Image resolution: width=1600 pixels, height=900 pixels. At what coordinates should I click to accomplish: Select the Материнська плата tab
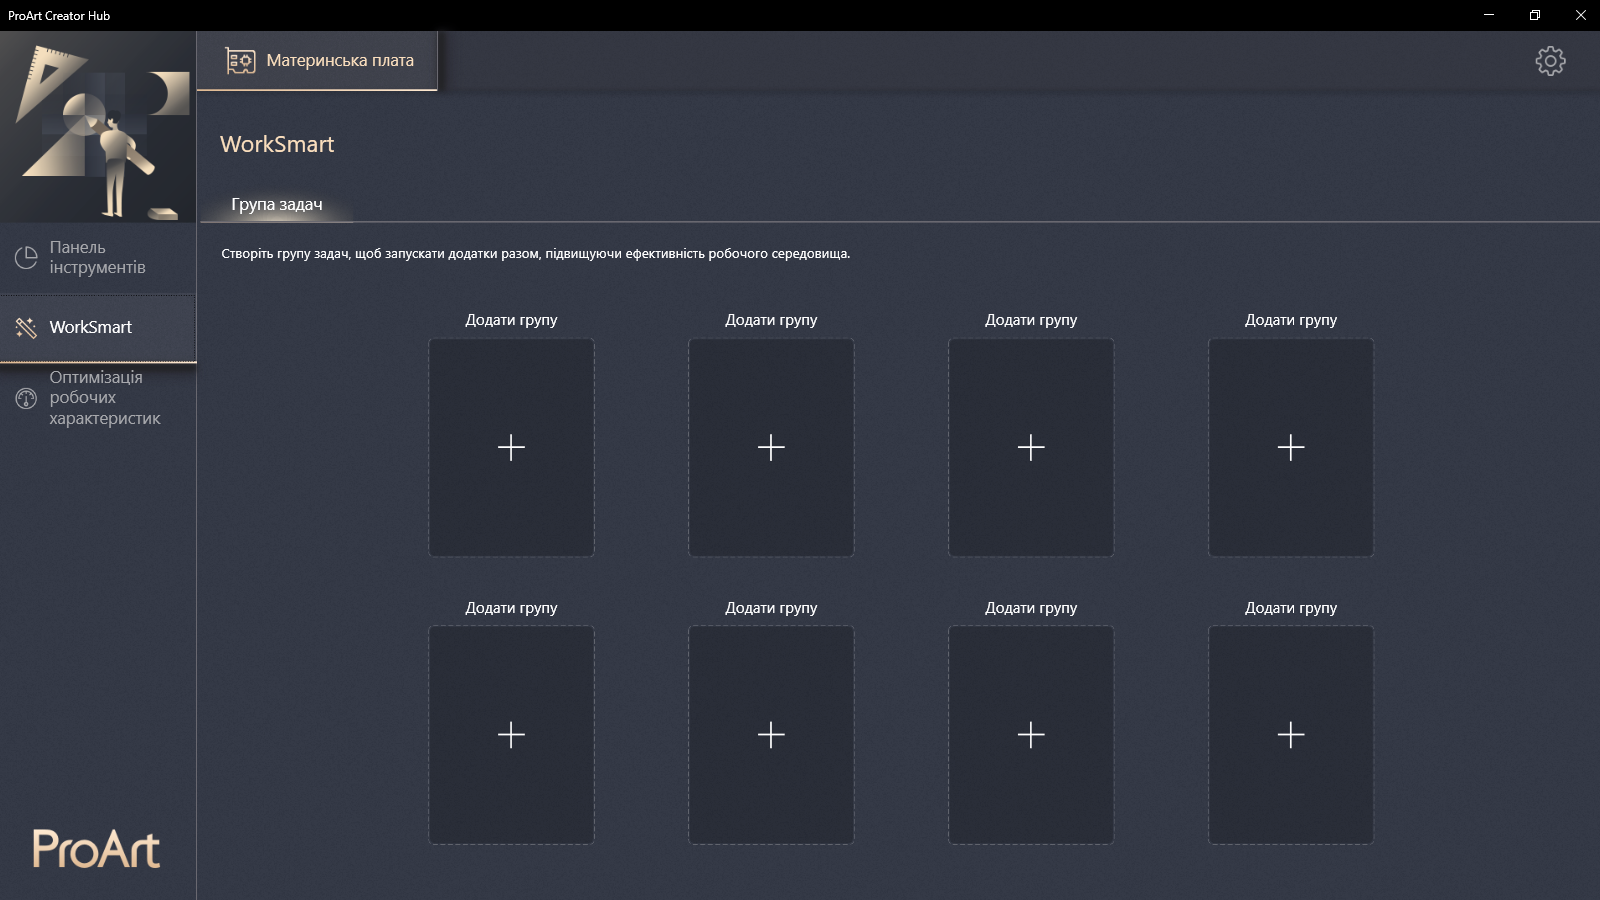click(x=318, y=61)
